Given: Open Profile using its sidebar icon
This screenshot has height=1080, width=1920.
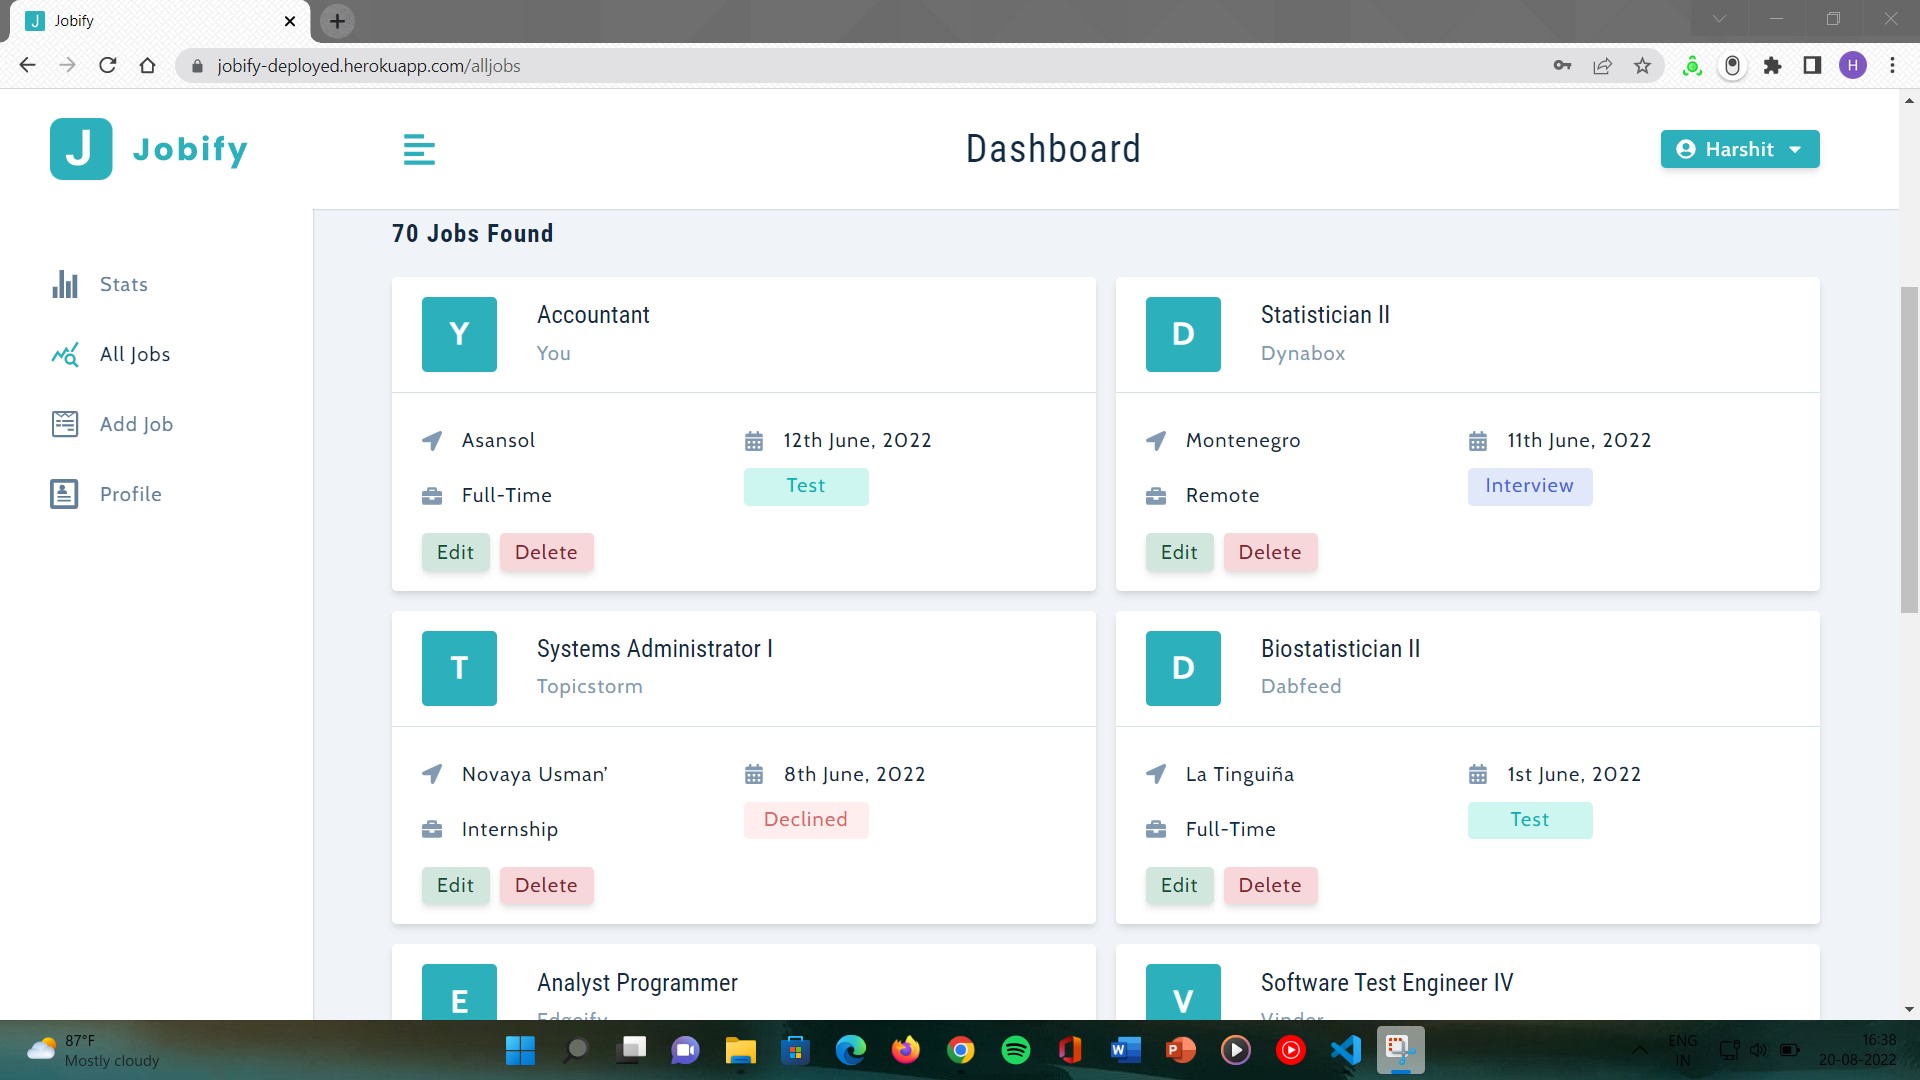Looking at the screenshot, I should pyautogui.click(x=65, y=493).
